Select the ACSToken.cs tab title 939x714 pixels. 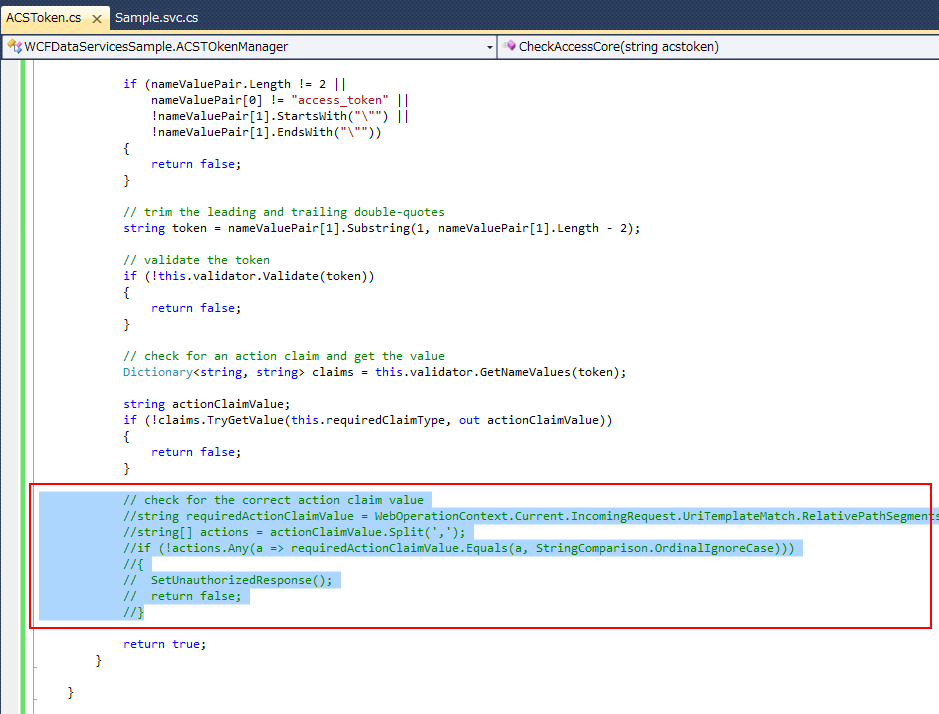[43, 18]
